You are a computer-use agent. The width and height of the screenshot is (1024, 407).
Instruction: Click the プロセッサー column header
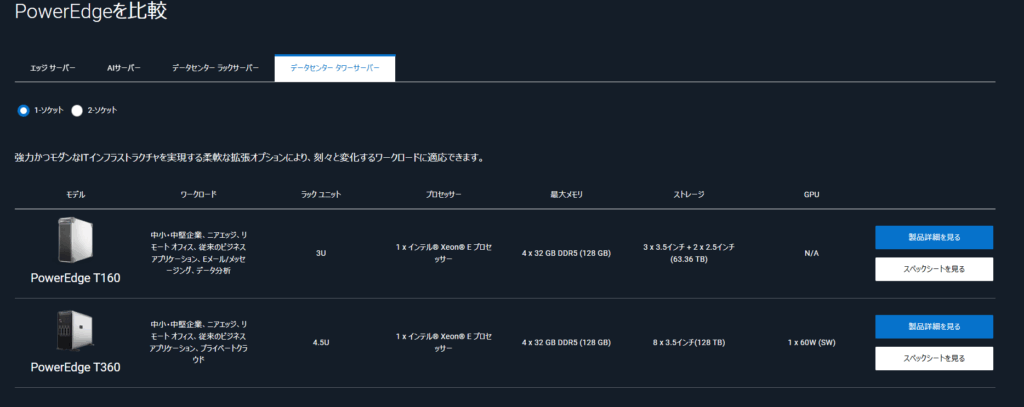tap(442, 193)
